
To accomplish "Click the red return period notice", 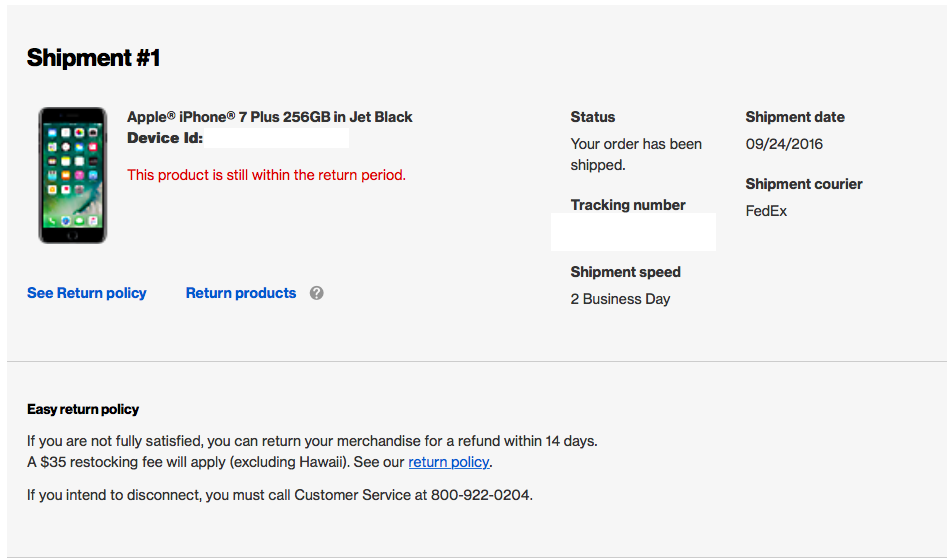I will point(266,175).
